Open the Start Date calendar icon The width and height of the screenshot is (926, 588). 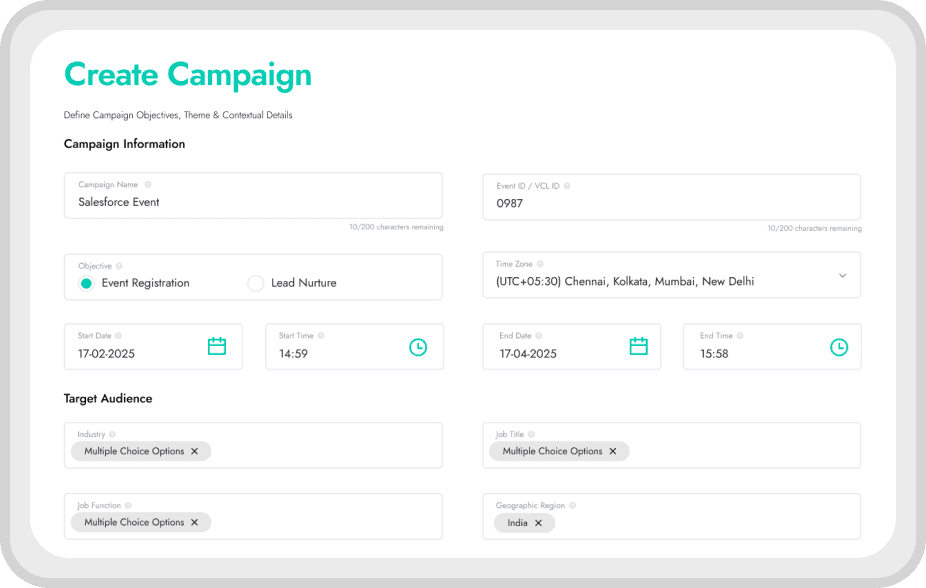point(217,347)
